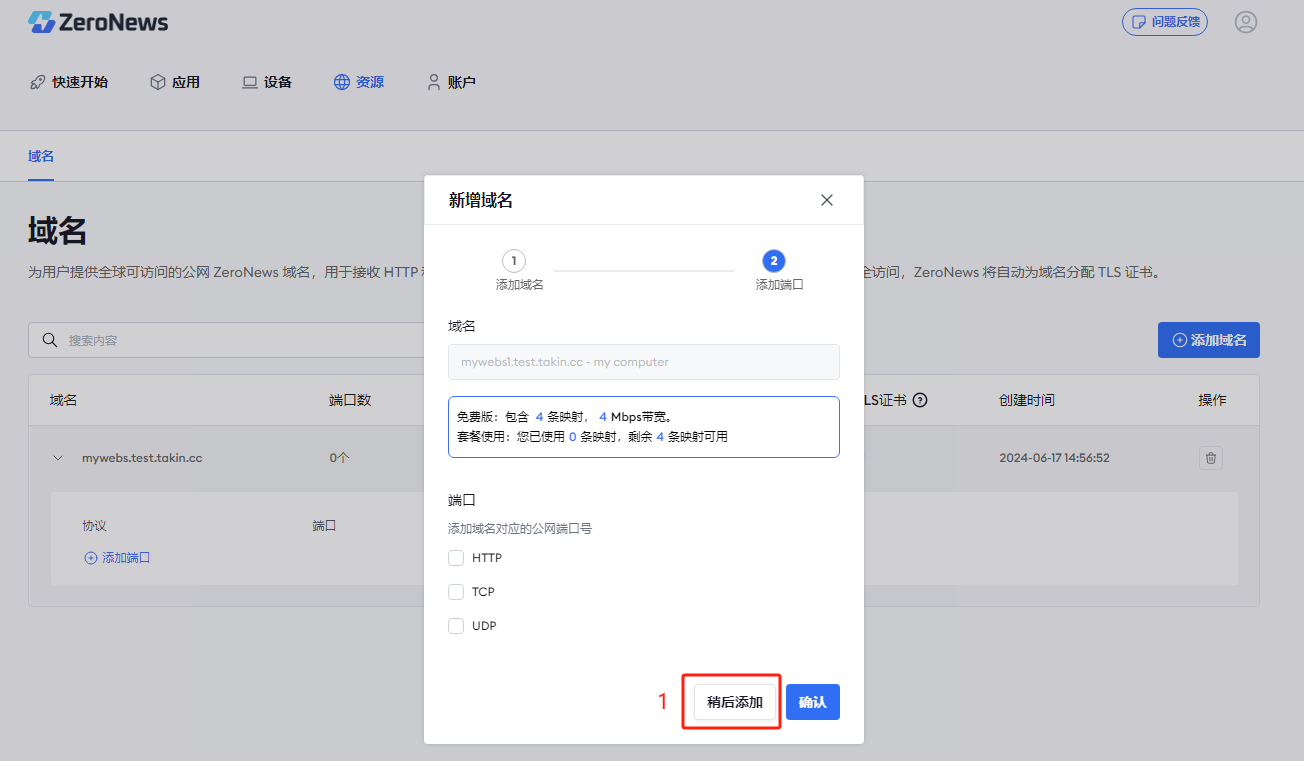This screenshot has height=761, width=1304.
Task: Click the 协议 column label
Action: (94, 525)
